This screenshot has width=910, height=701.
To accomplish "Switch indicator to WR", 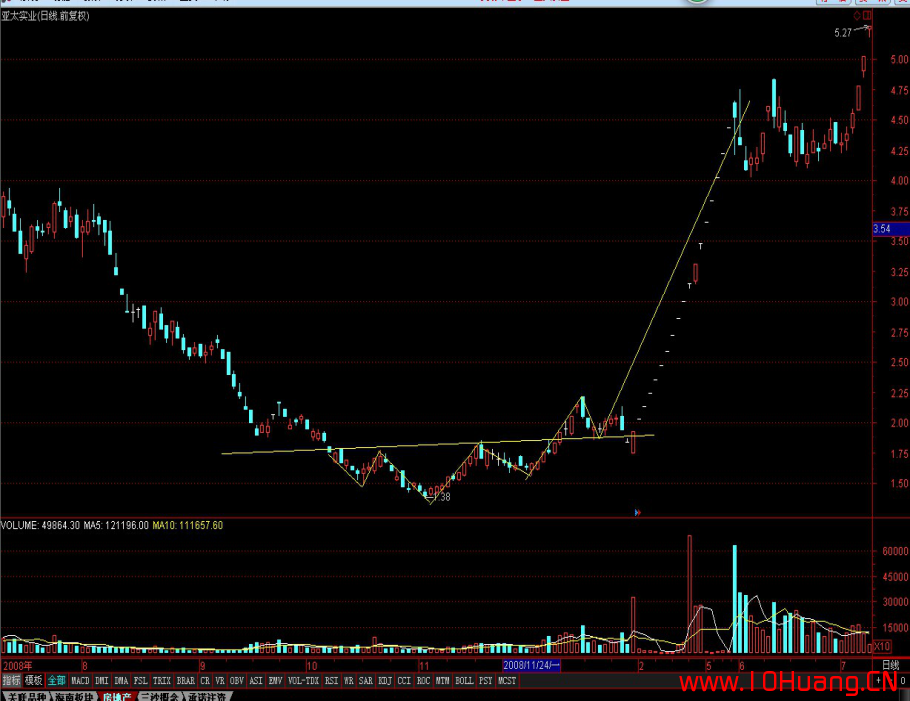I will pyautogui.click(x=349, y=680).
